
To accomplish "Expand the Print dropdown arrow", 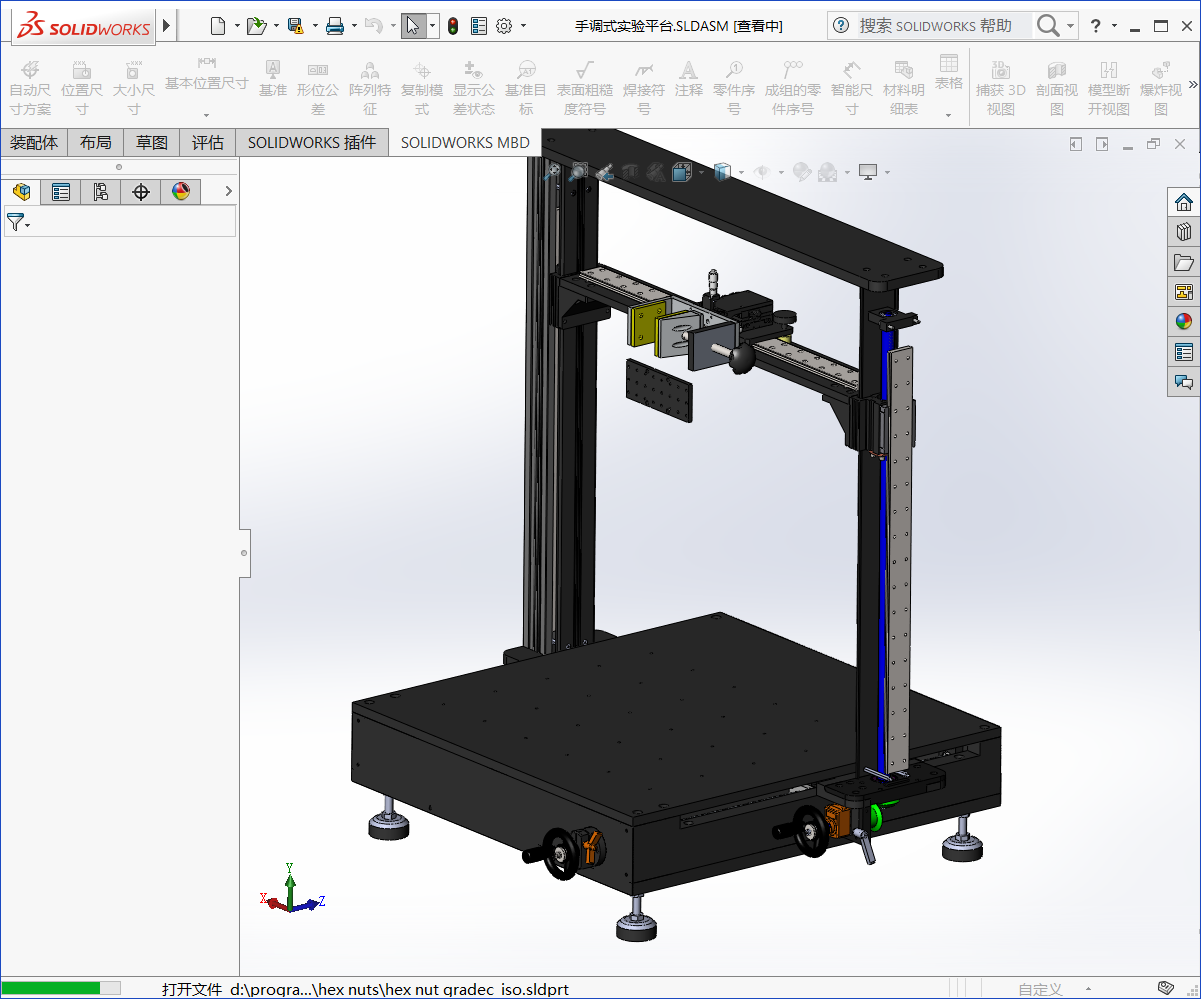I will click(354, 26).
